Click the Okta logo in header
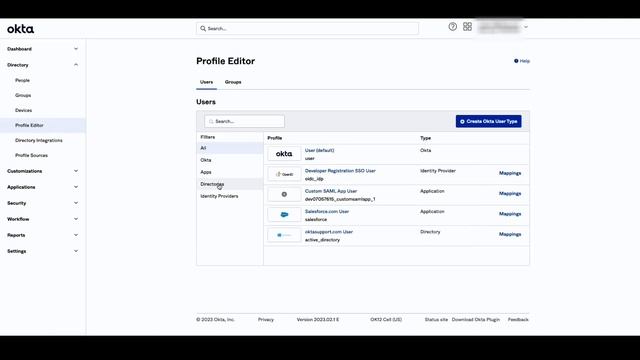The height and width of the screenshot is (360, 640). [20, 29]
